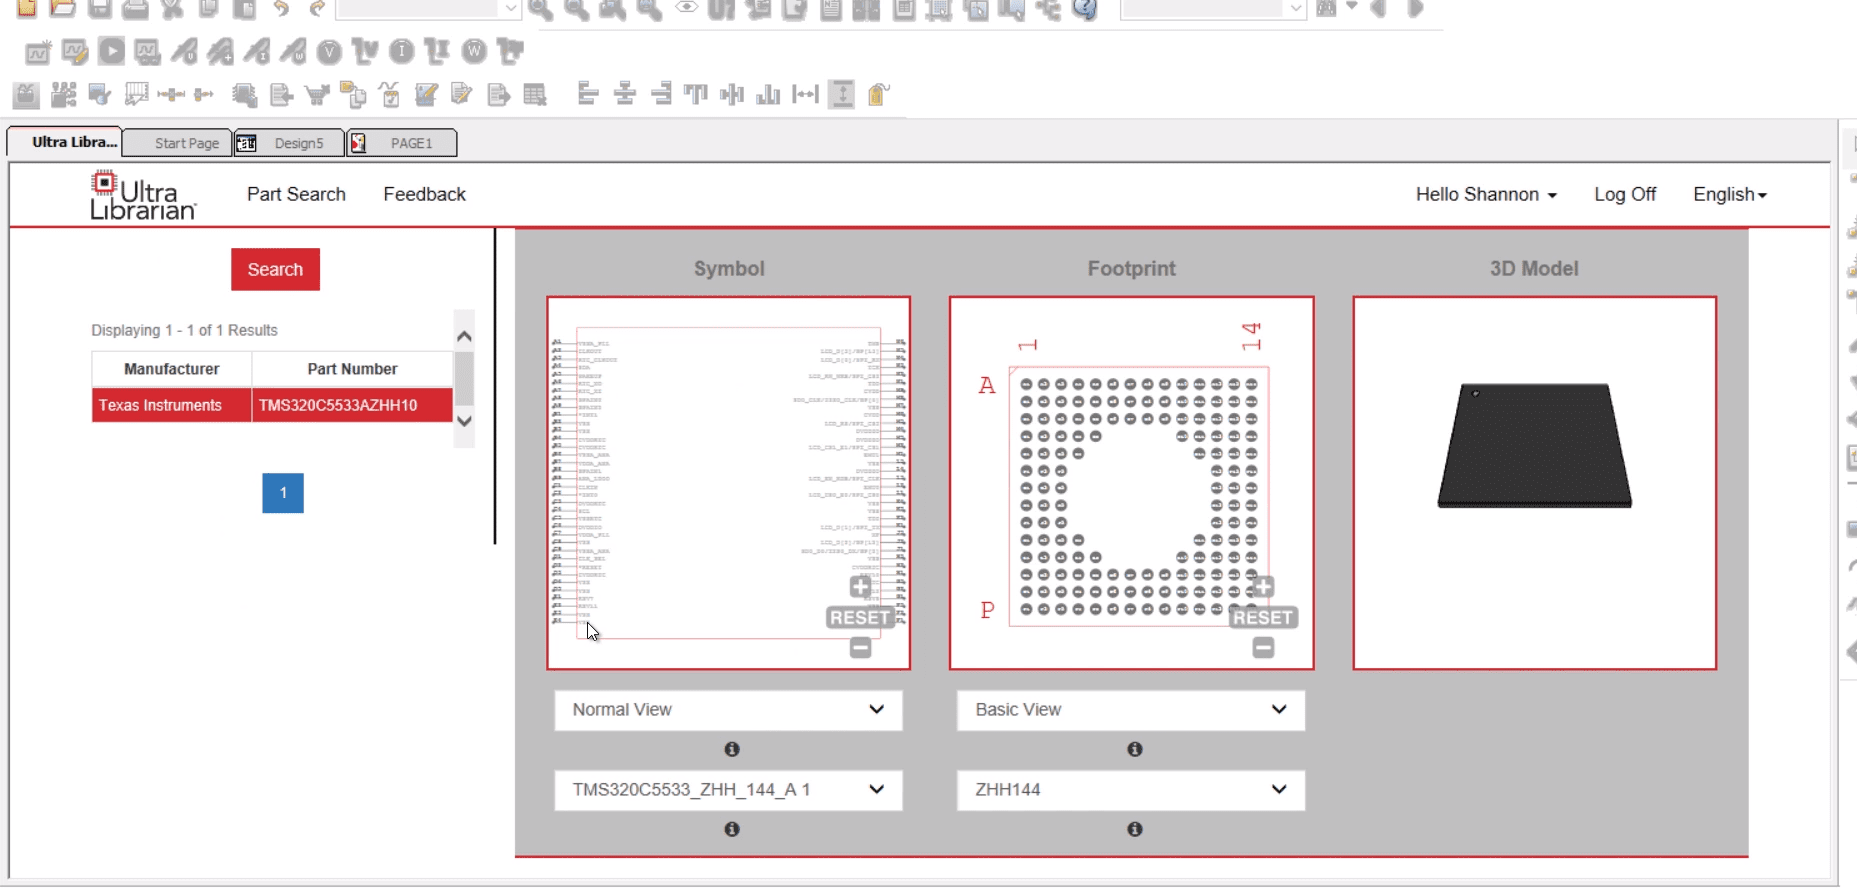Image resolution: width=1857 pixels, height=888 pixels.
Task: Click the Distribute Horizontally toolbar icon
Action: point(805,94)
